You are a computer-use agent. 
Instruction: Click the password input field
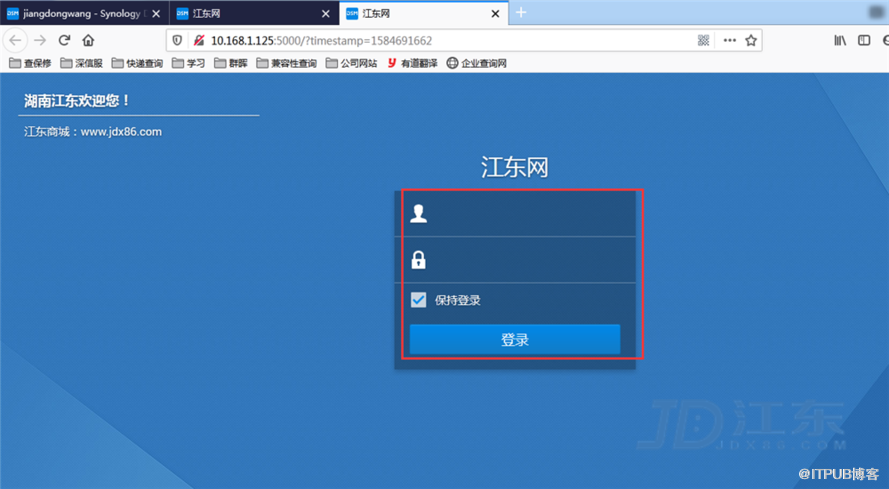click(x=515, y=260)
